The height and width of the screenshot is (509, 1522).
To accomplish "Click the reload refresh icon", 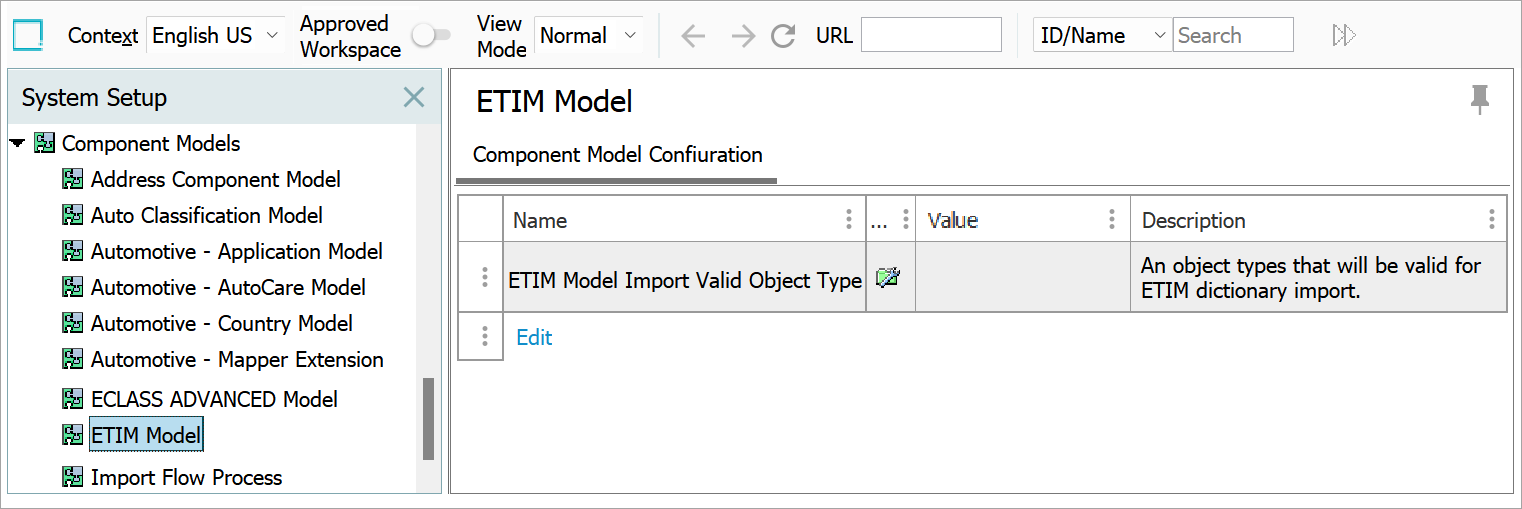I will [x=784, y=36].
